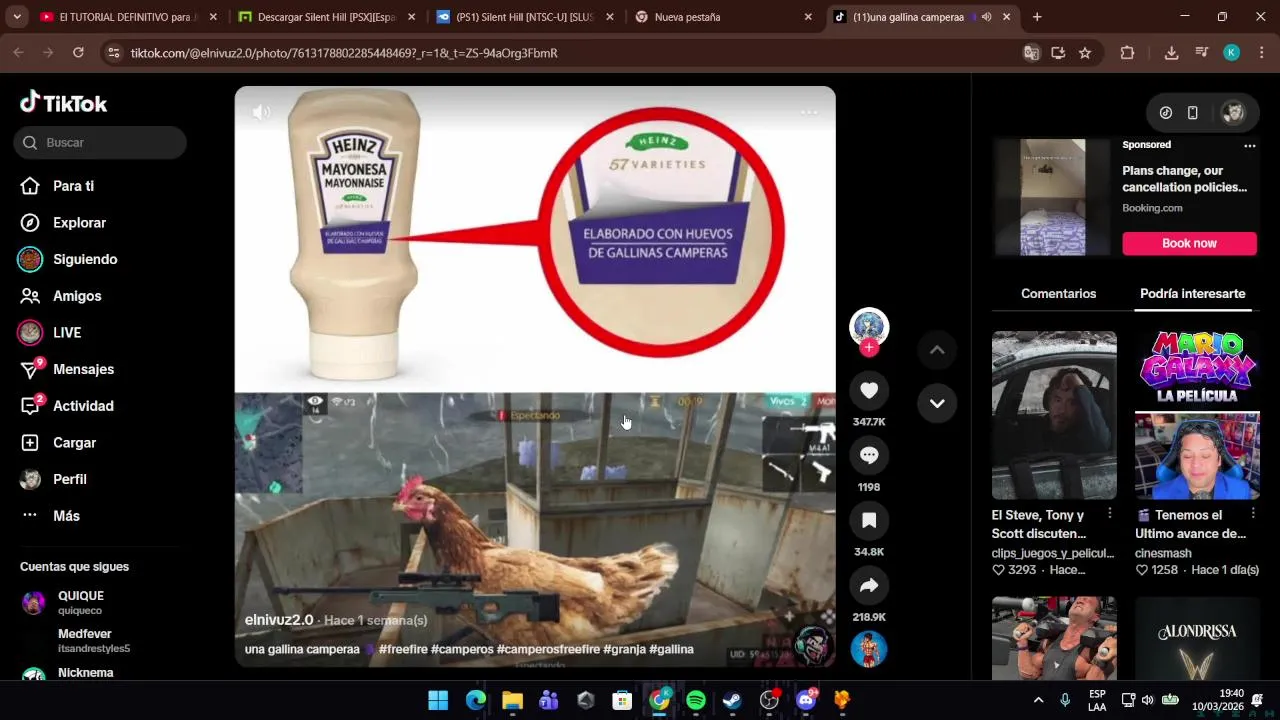
Task: Click the get app phone icon
Action: tap(1192, 113)
